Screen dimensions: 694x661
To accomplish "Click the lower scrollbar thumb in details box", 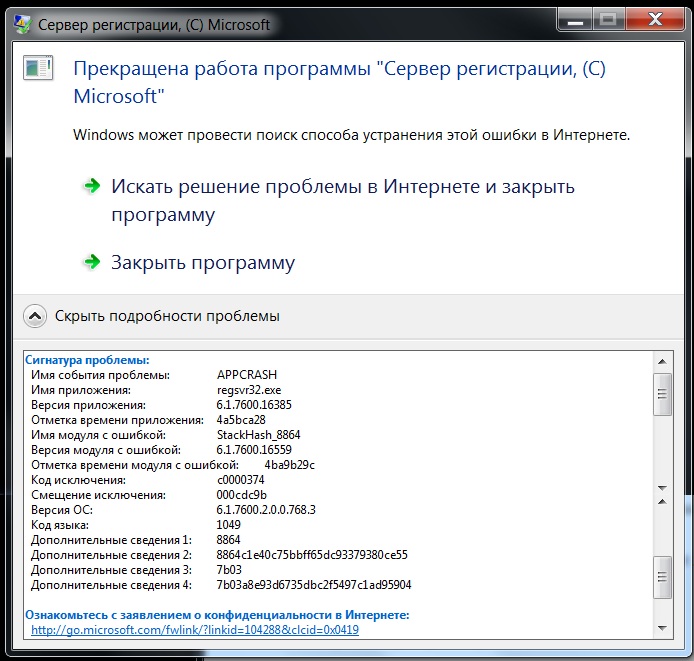I will pos(662,577).
